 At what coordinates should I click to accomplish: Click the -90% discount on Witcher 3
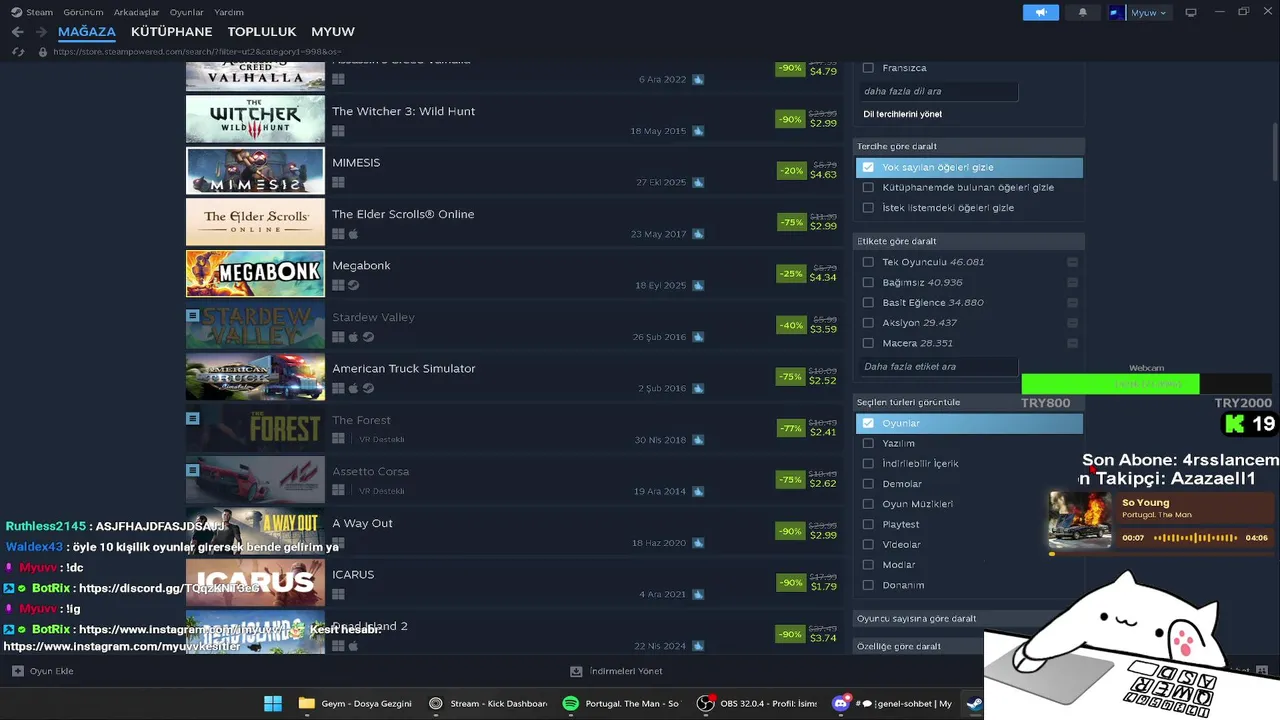[791, 119]
